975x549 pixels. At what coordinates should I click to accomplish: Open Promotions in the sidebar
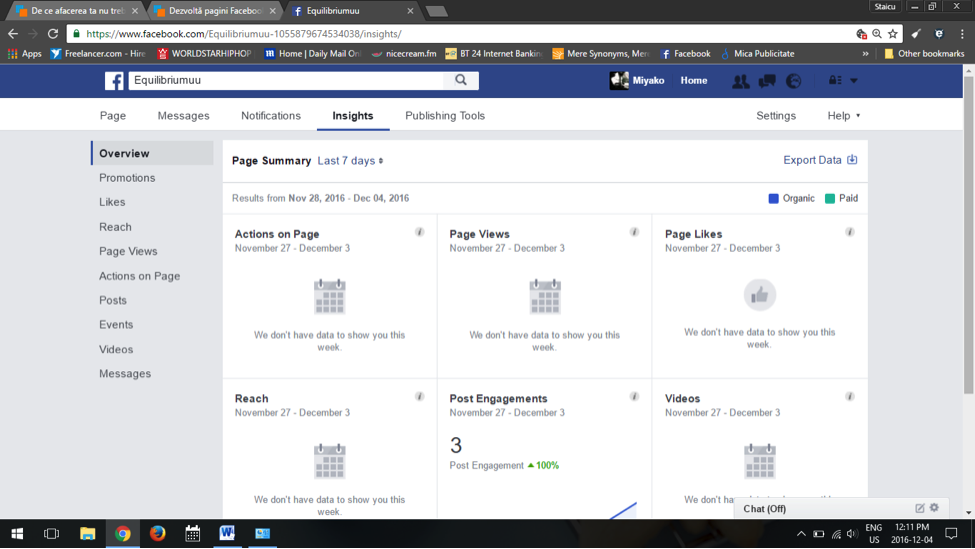pyautogui.click(x=127, y=178)
